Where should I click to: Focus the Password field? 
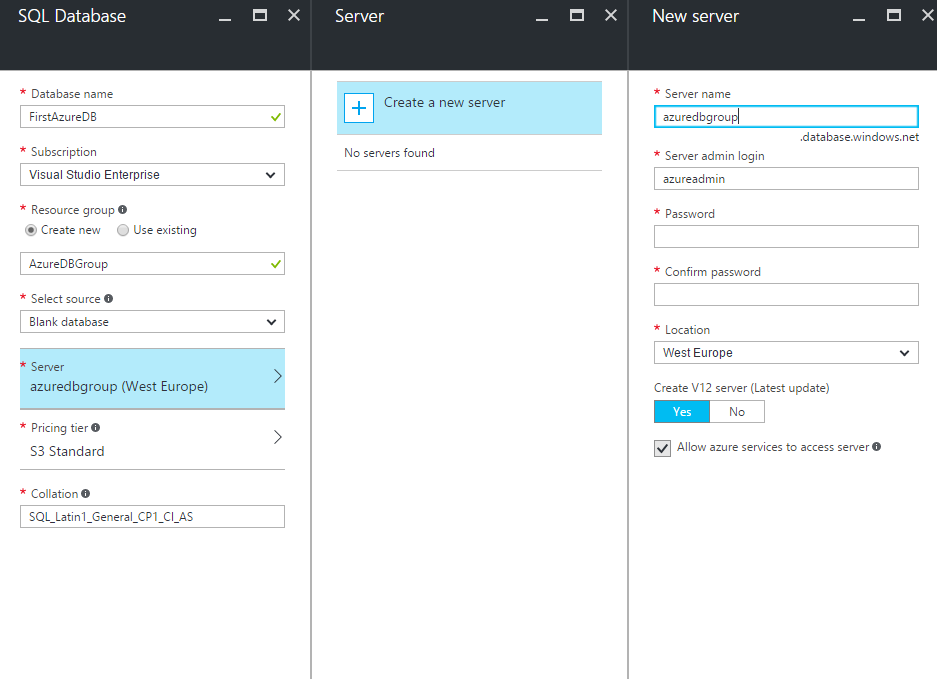tap(786, 237)
